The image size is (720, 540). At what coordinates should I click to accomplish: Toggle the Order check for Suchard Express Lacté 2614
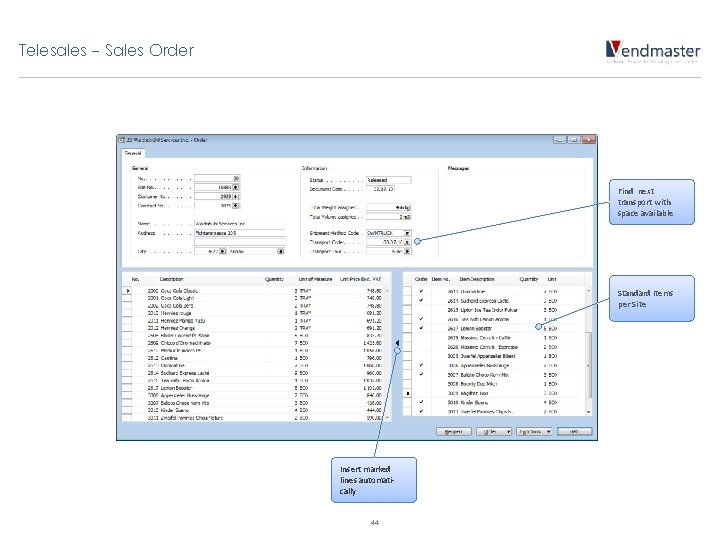[x=421, y=300]
